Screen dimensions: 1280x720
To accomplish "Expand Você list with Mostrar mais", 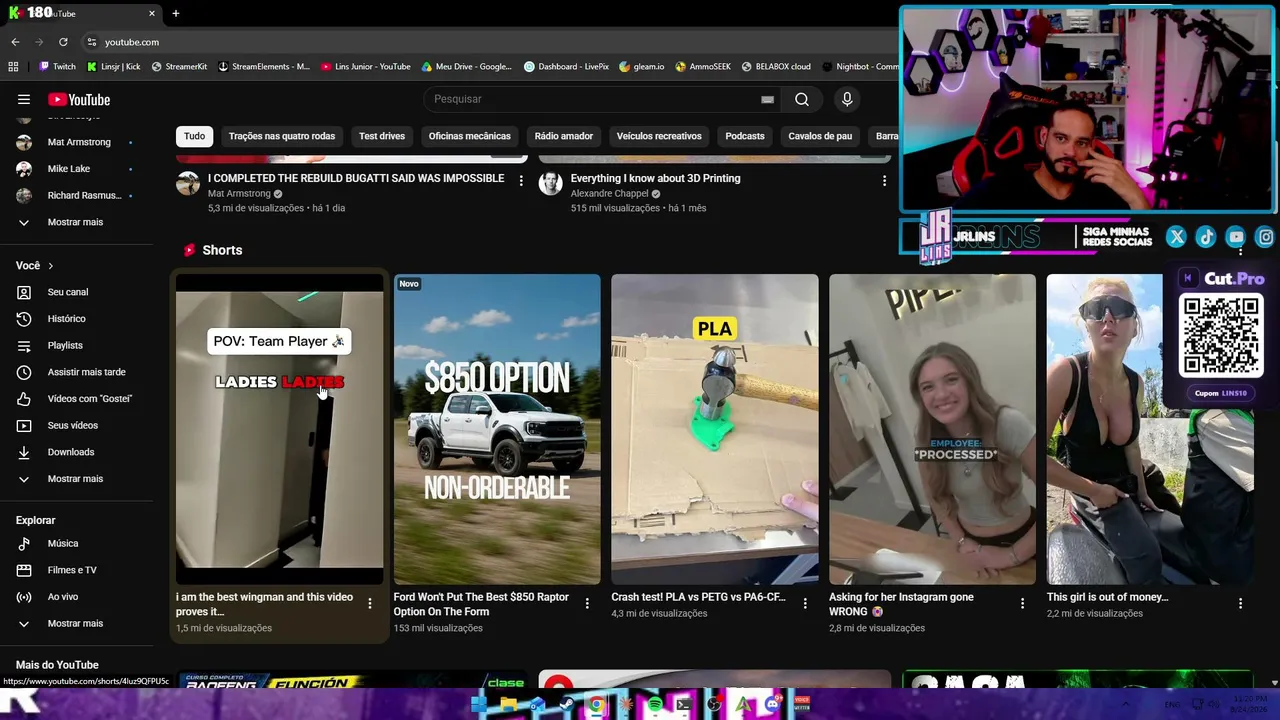I will tap(76, 479).
